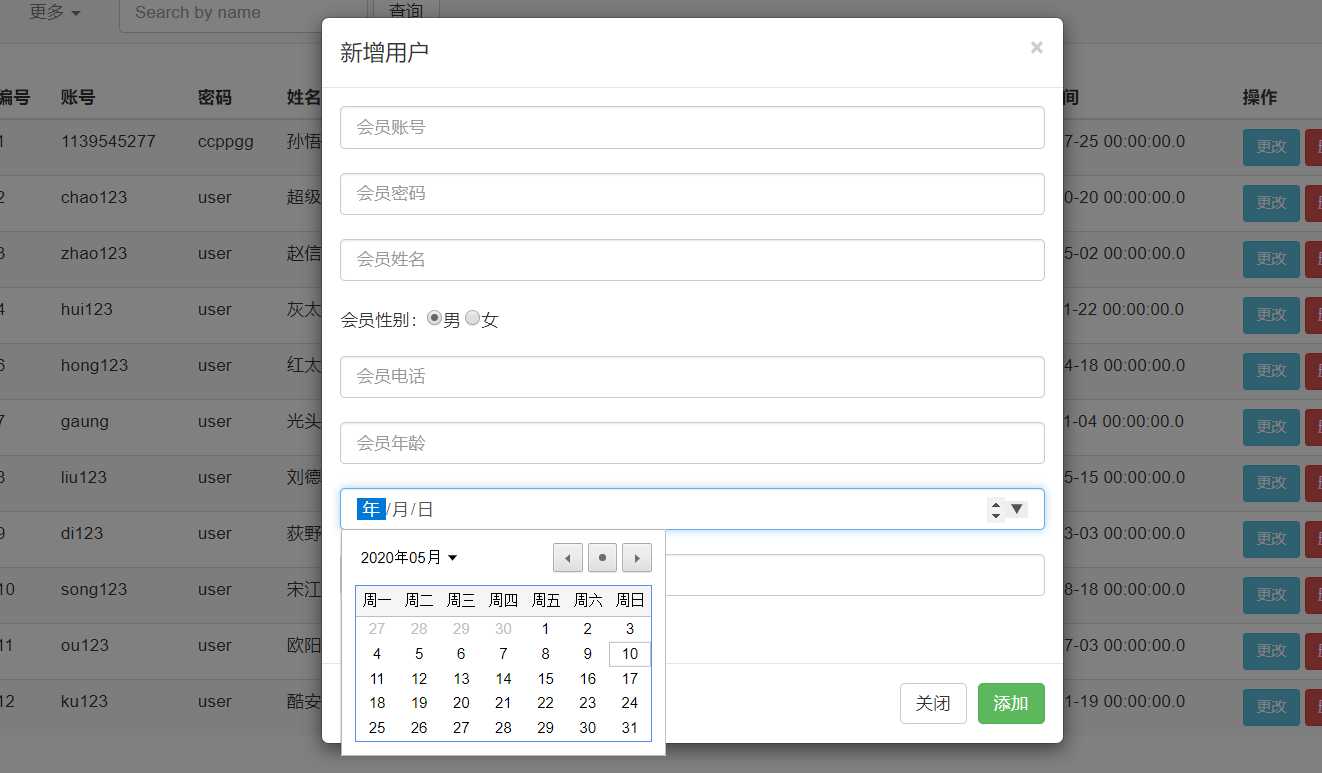Click the account cell zhao123
Screen dimensions: 1322x773
[94, 253]
